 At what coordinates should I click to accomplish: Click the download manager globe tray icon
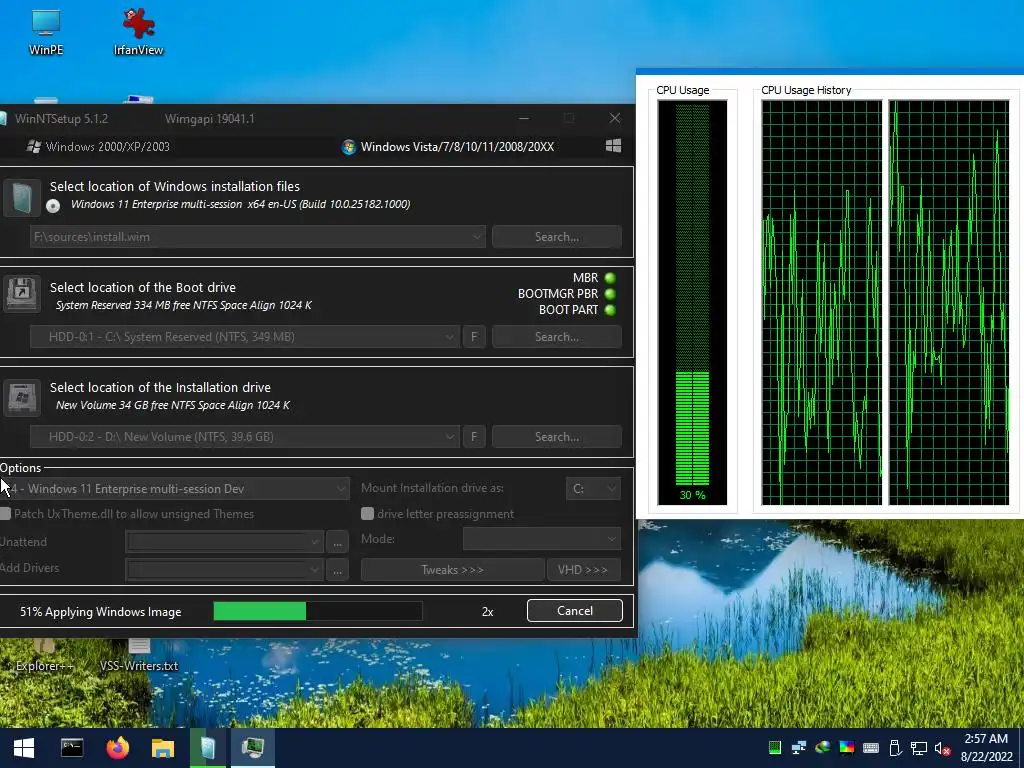click(x=822, y=748)
